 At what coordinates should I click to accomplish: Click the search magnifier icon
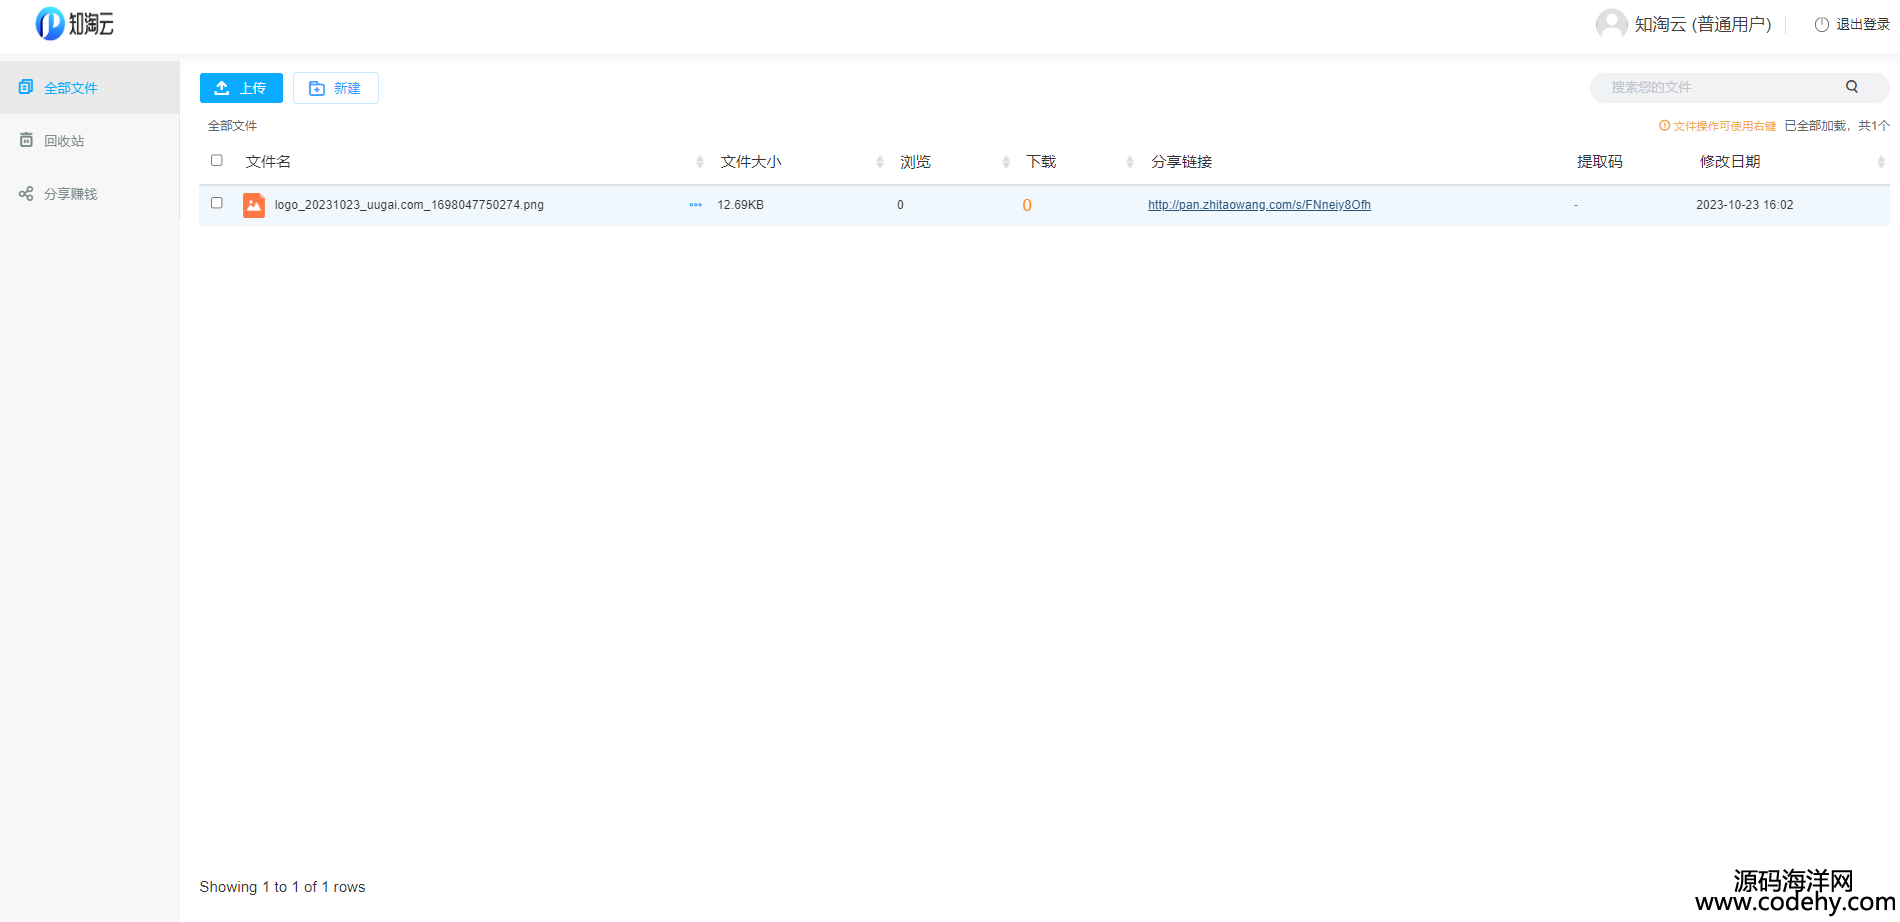coord(1852,87)
